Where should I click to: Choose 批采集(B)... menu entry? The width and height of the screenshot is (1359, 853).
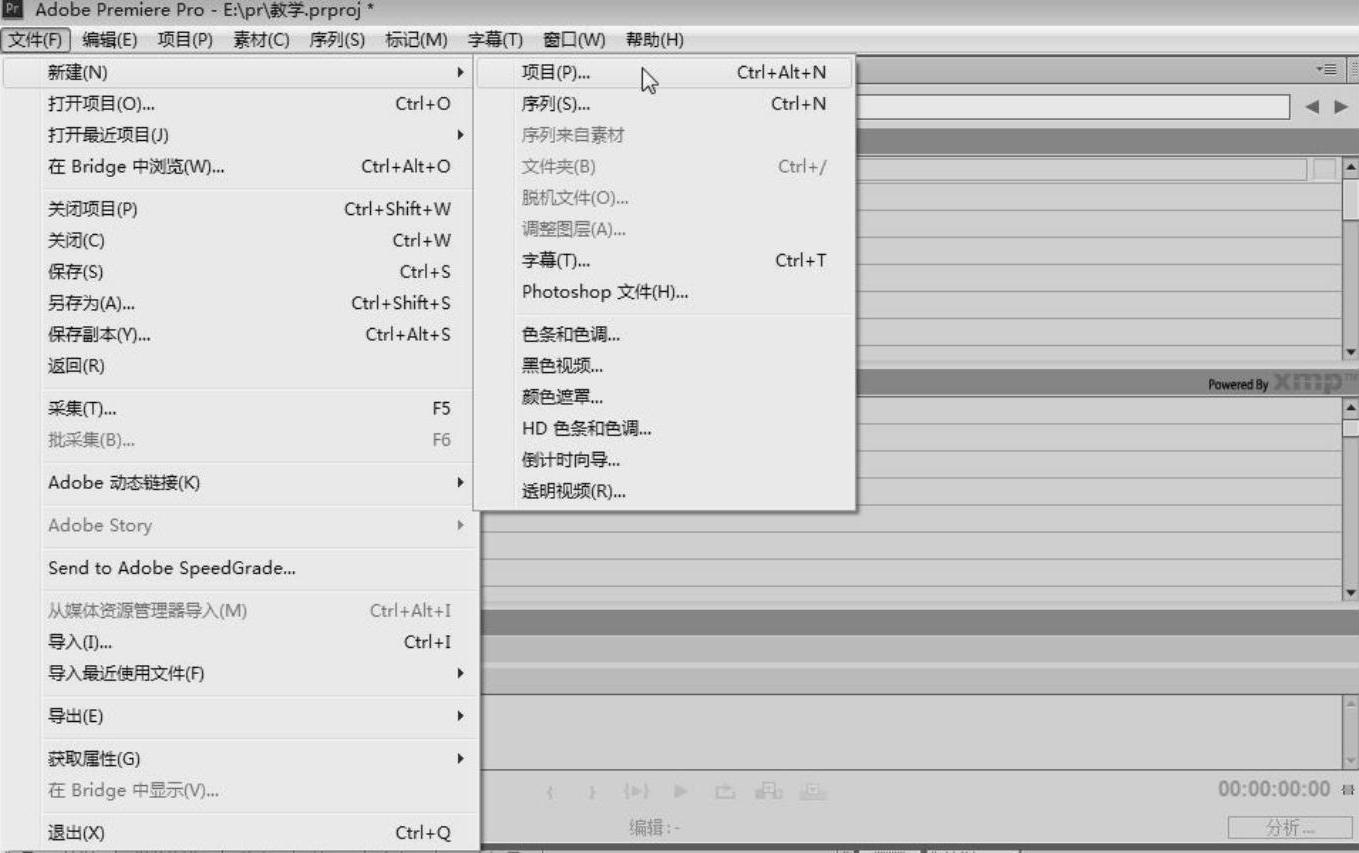pyautogui.click(x=240, y=440)
